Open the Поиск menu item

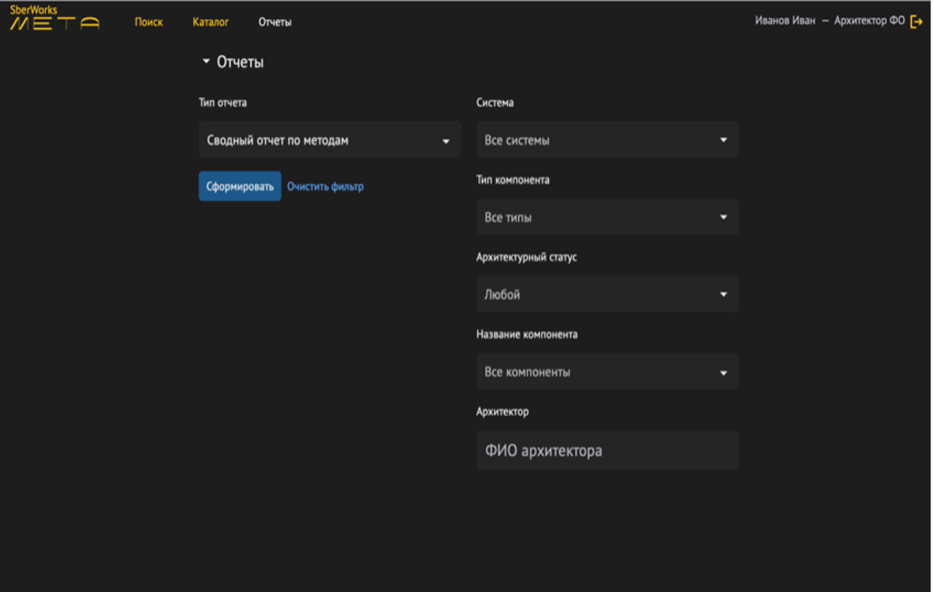(x=149, y=22)
